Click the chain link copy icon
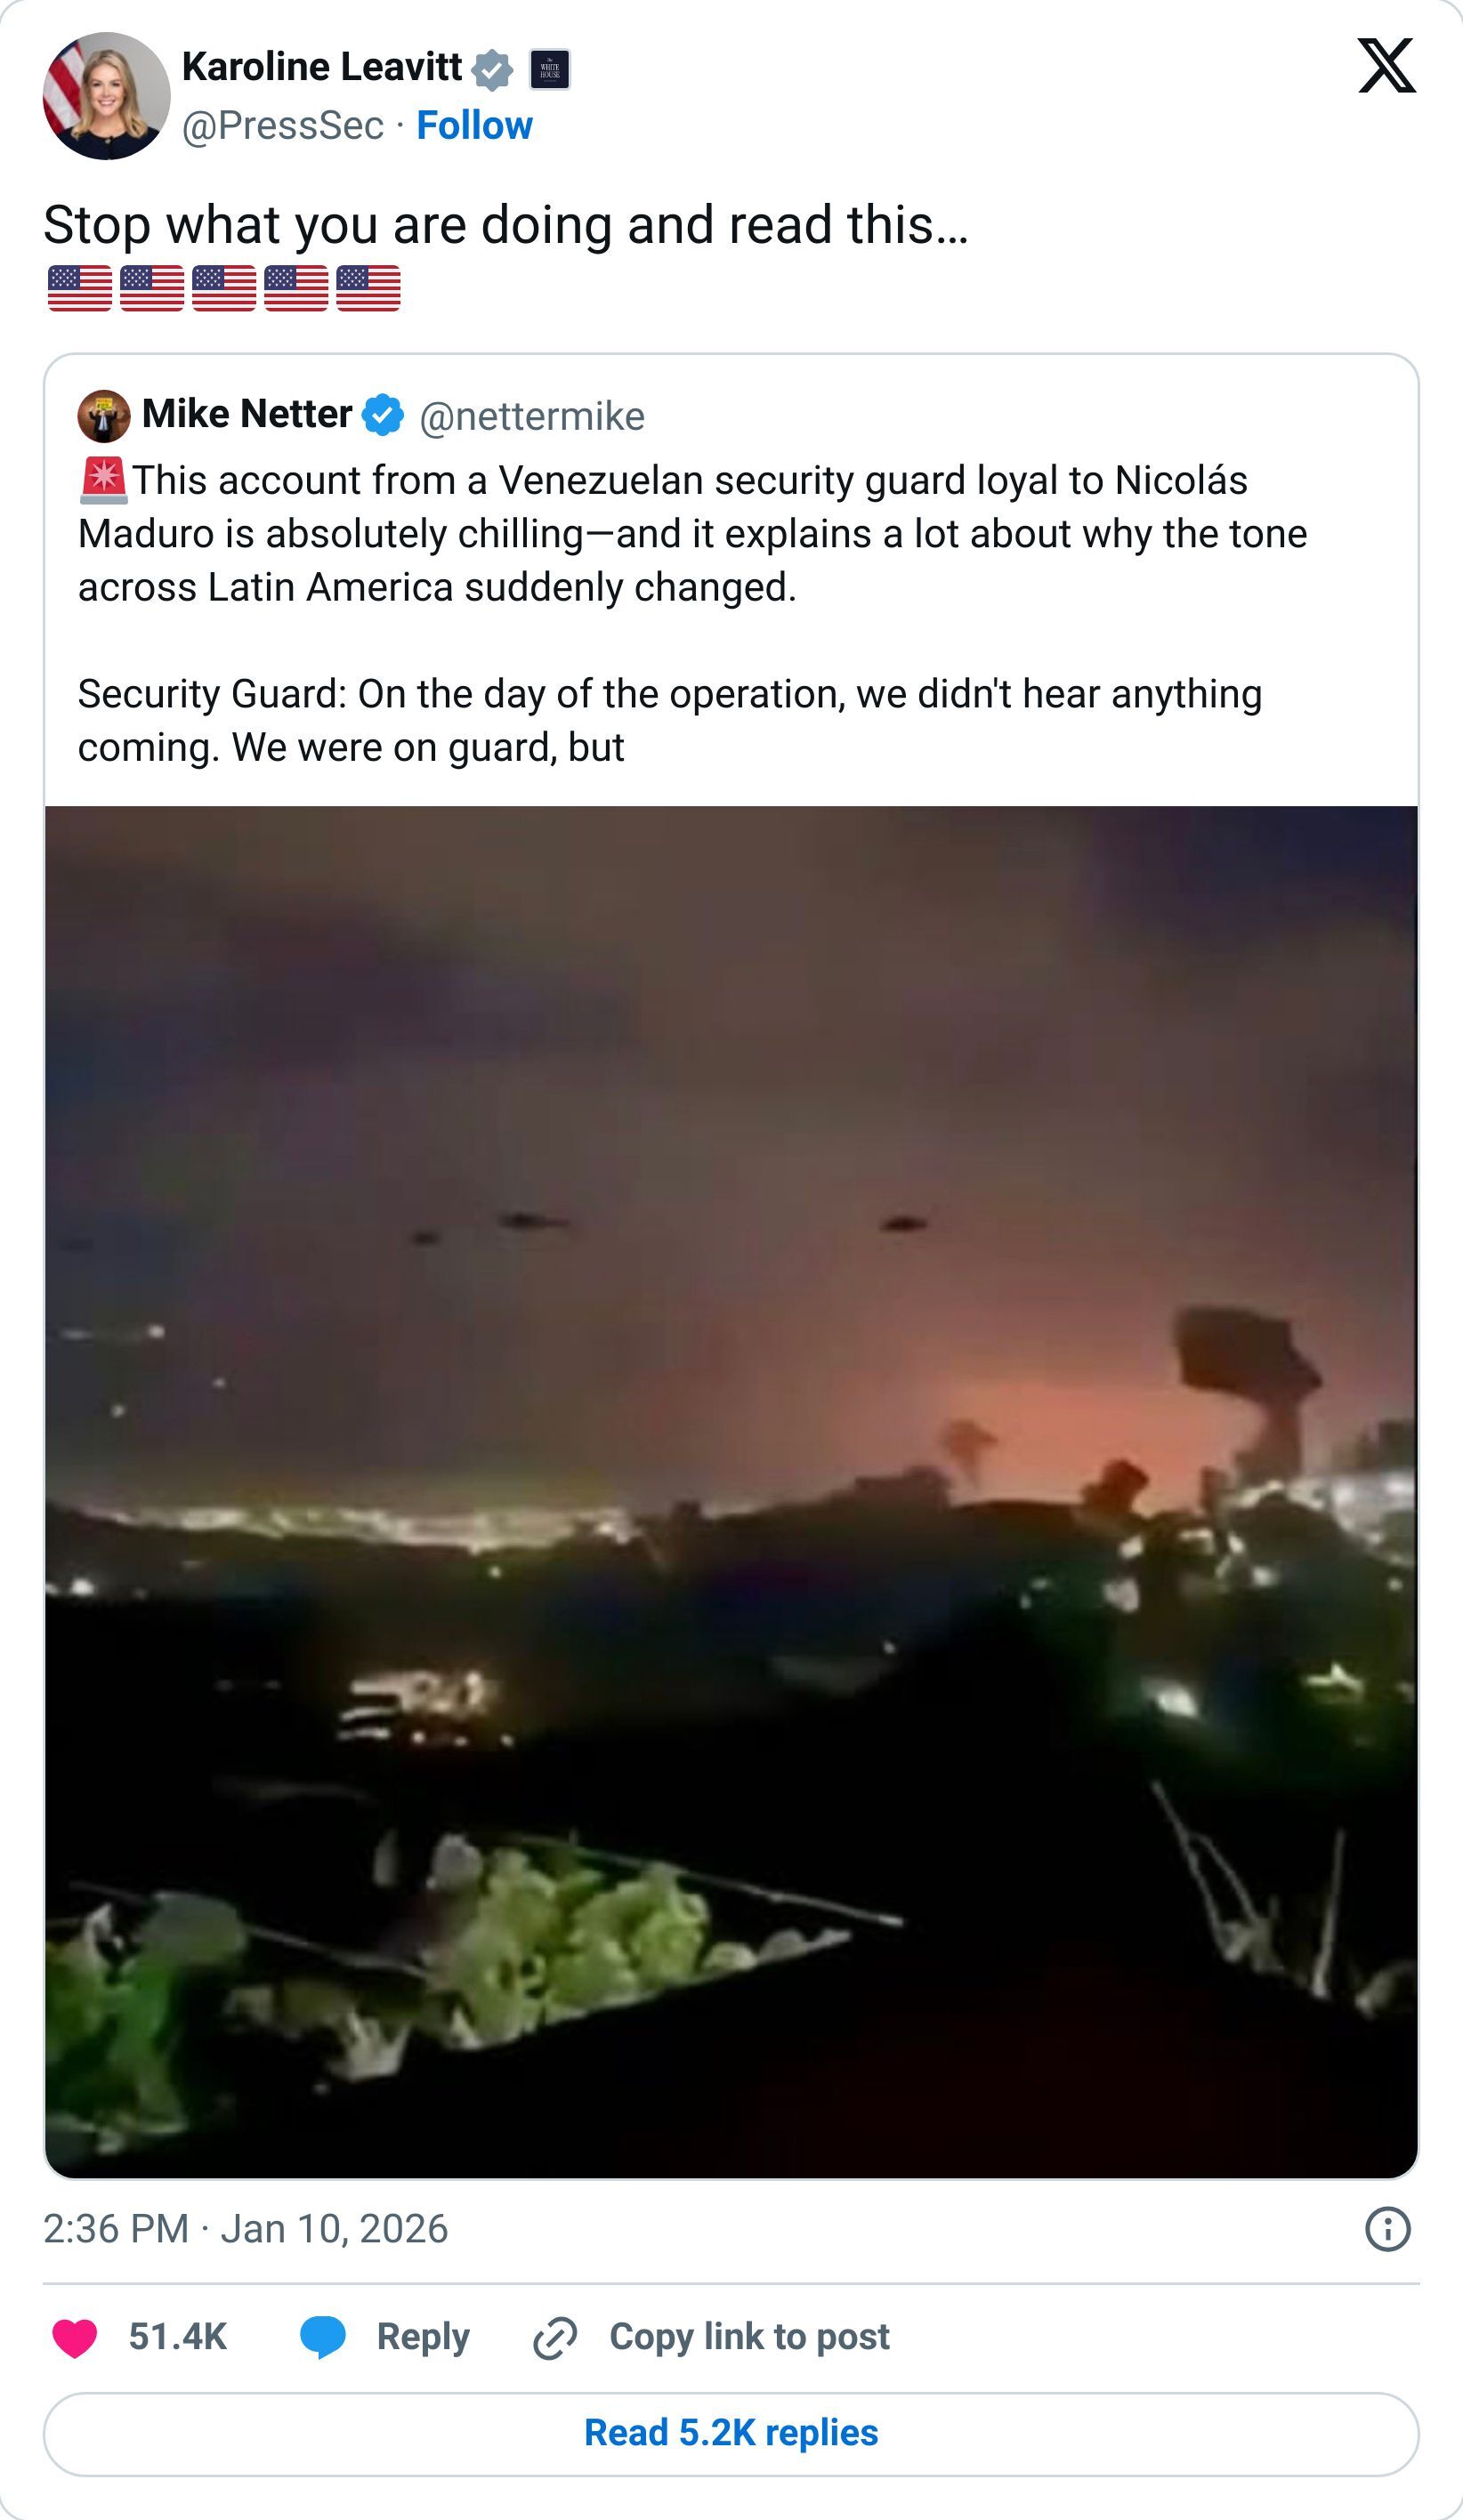Image resolution: width=1463 pixels, height=2520 pixels. click(x=555, y=2338)
